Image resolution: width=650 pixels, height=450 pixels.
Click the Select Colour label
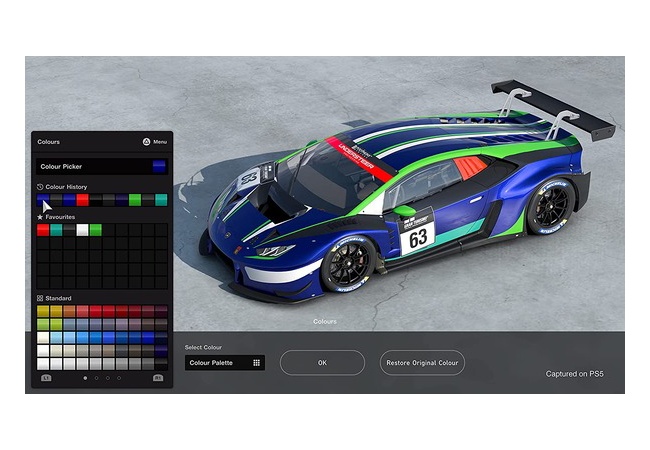[203, 347]
